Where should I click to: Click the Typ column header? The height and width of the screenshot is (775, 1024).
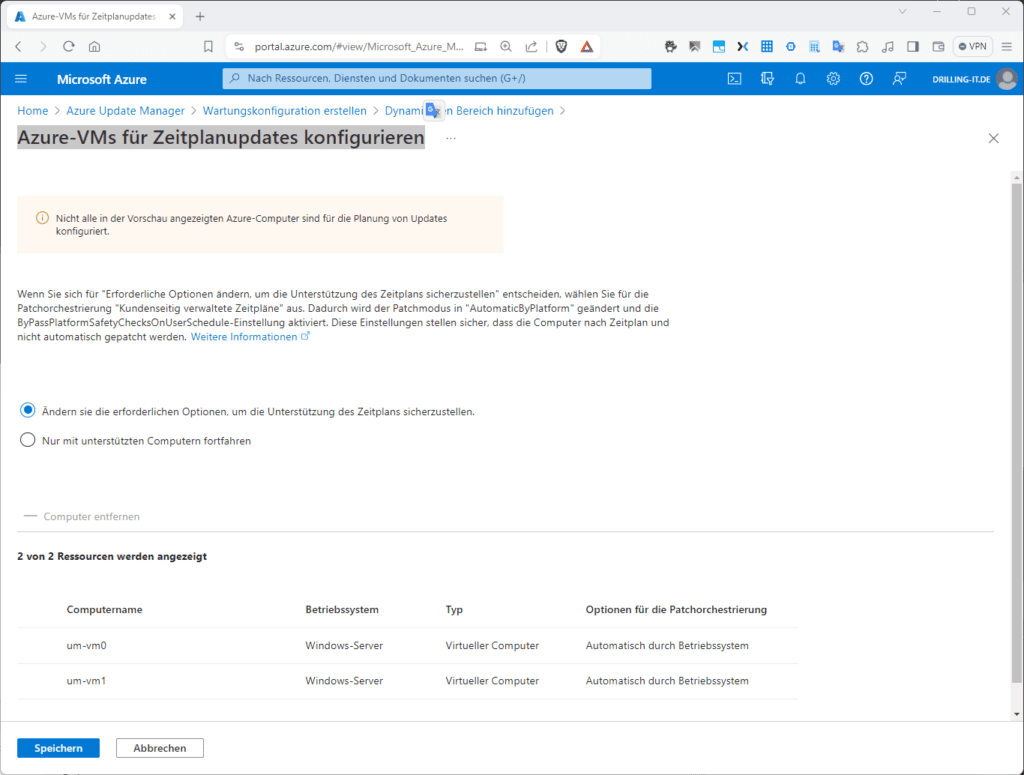[x=455, y=609]
